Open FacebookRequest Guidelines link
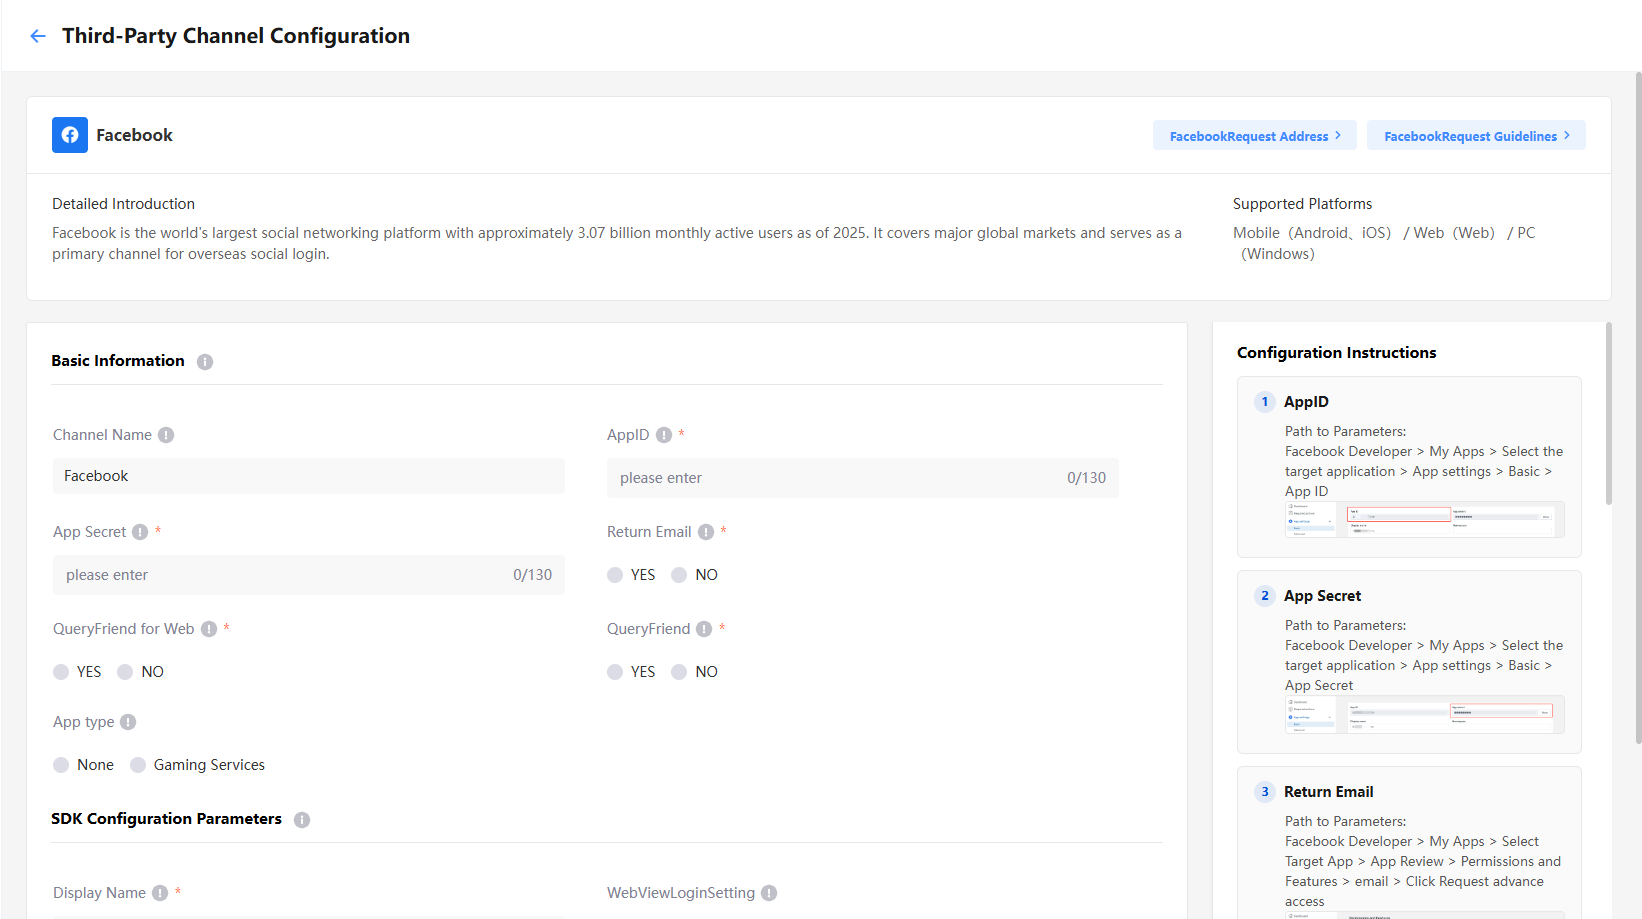Screen dimensions: 1642x919 pos(1476,136)
